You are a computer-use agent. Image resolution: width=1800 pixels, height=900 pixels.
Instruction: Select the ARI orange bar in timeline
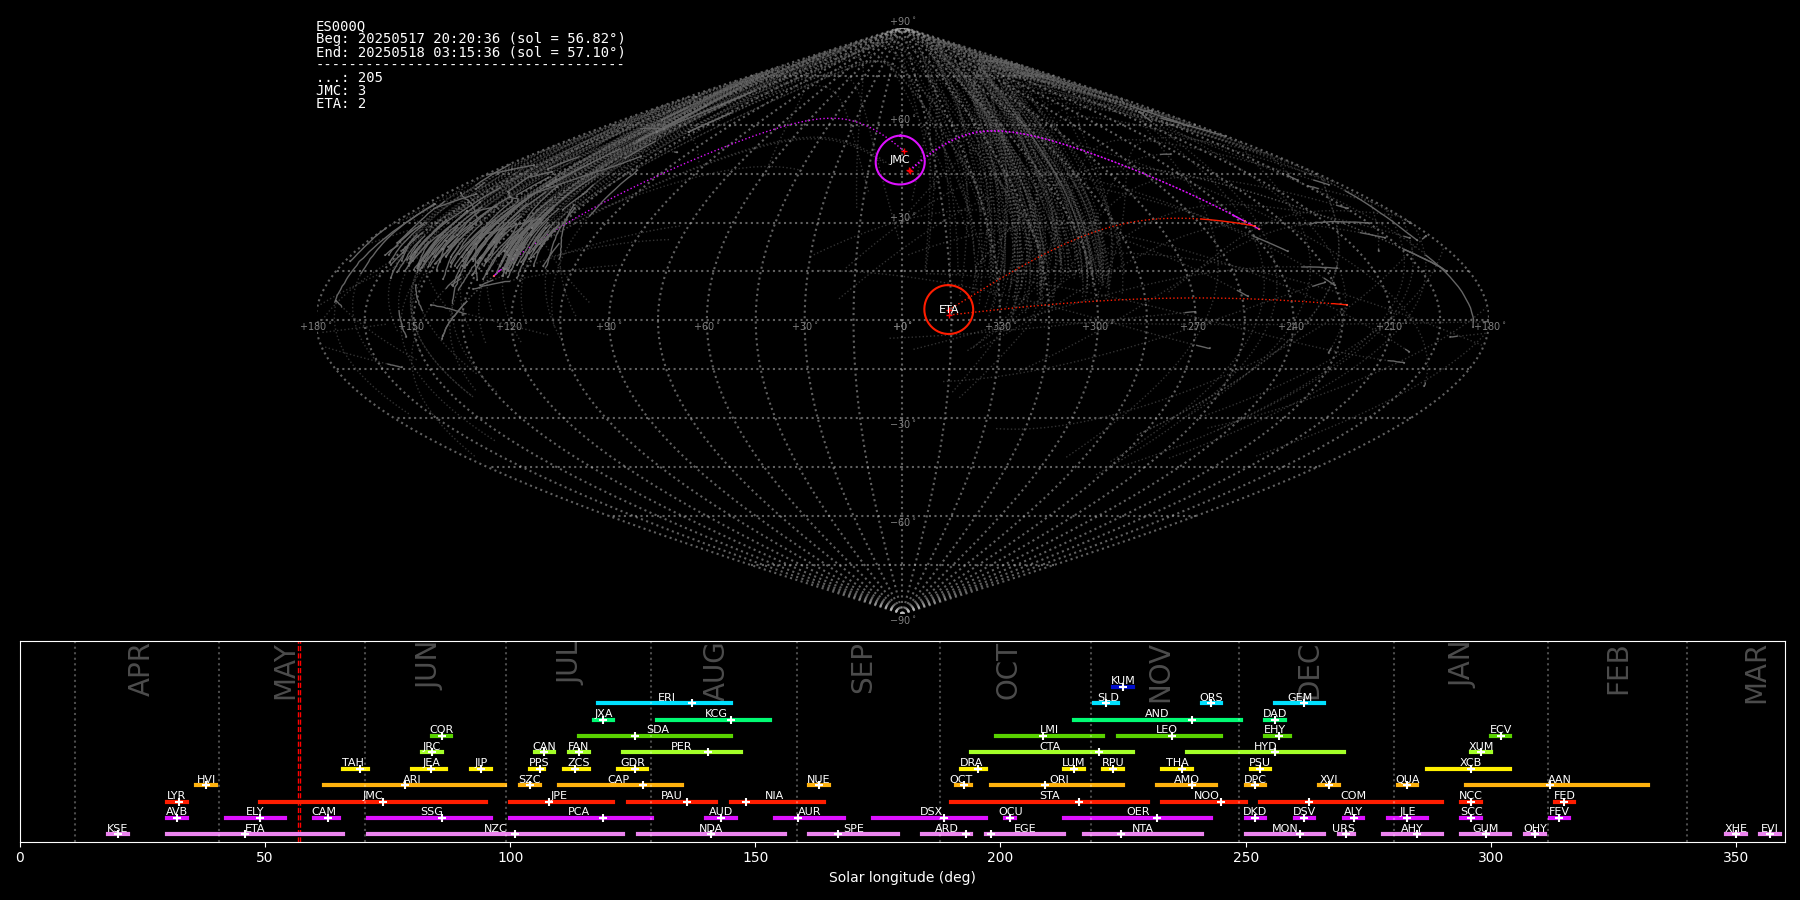coord(414,785)
